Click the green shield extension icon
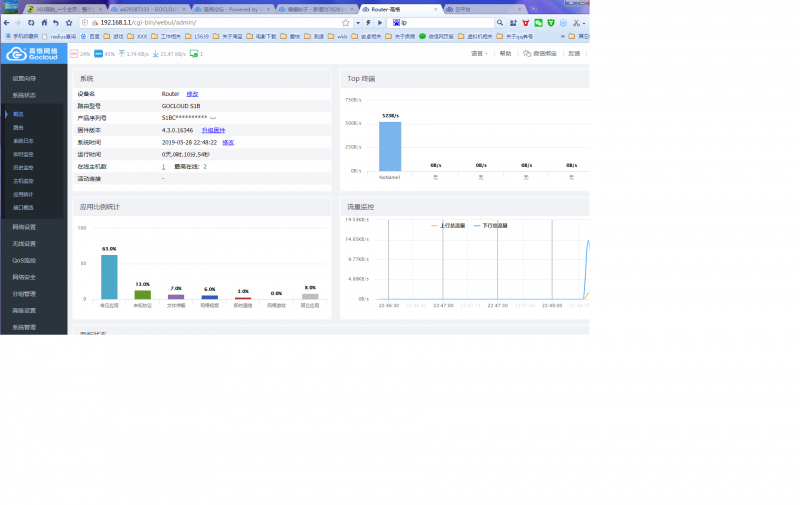This screenshot has width=800, height=505. click(551, 22)
